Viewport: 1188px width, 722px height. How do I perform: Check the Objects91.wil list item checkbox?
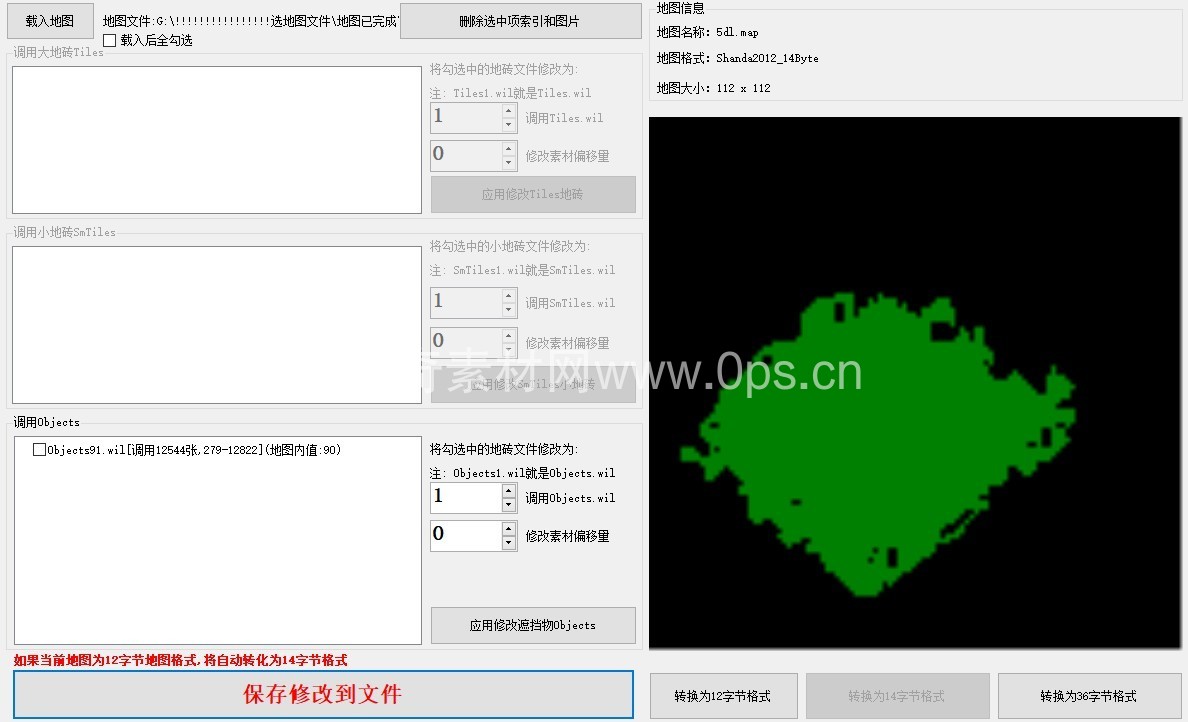point(40,450)
